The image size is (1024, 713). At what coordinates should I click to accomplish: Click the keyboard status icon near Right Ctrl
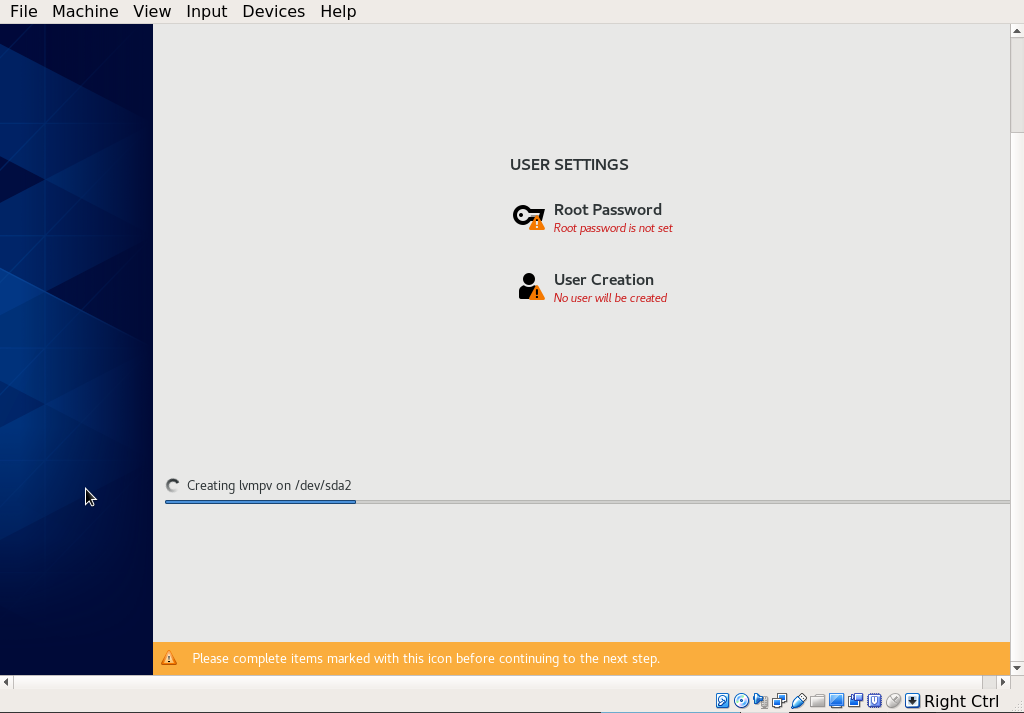(911, 701)
